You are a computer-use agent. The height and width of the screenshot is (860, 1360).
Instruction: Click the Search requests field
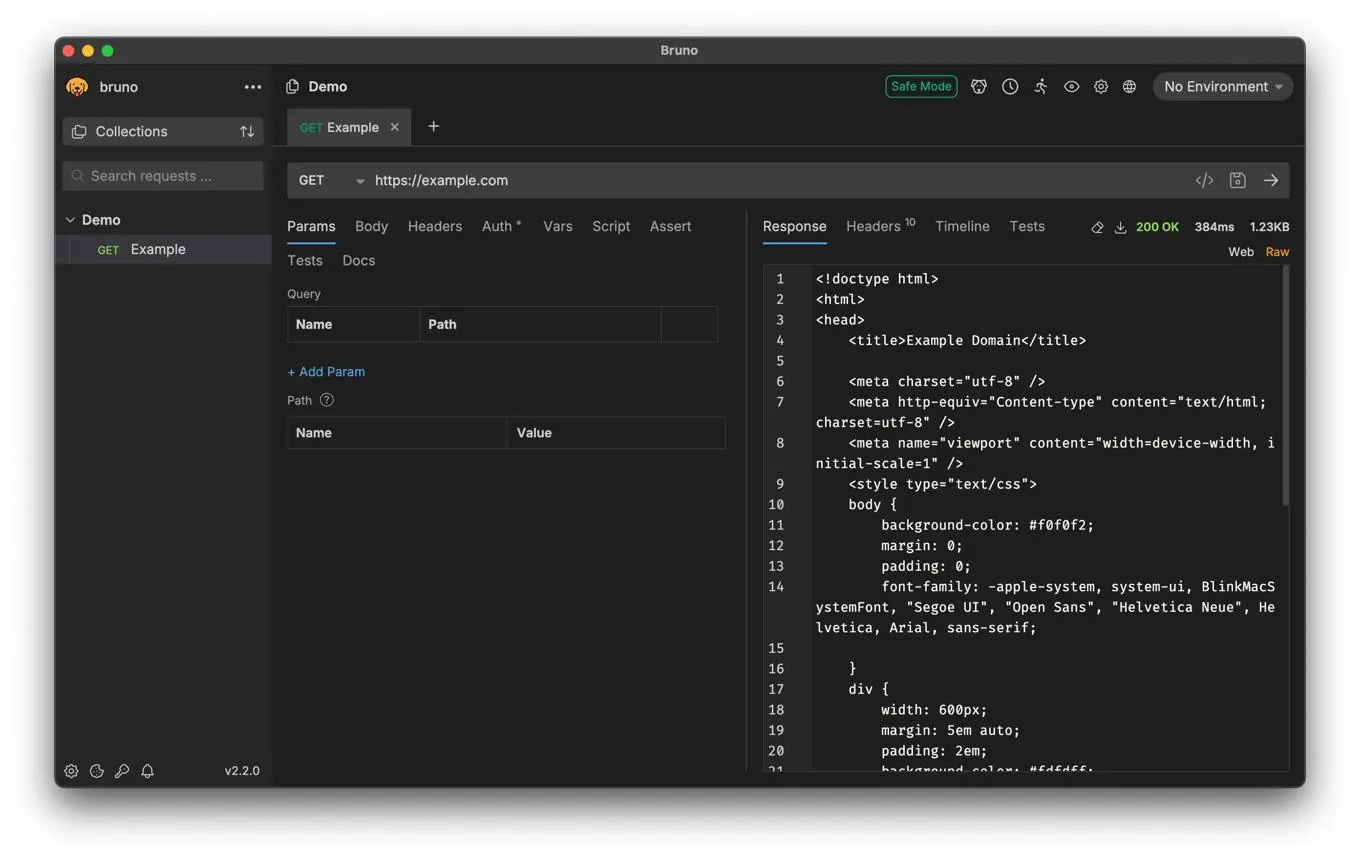[x=163, y=176]
